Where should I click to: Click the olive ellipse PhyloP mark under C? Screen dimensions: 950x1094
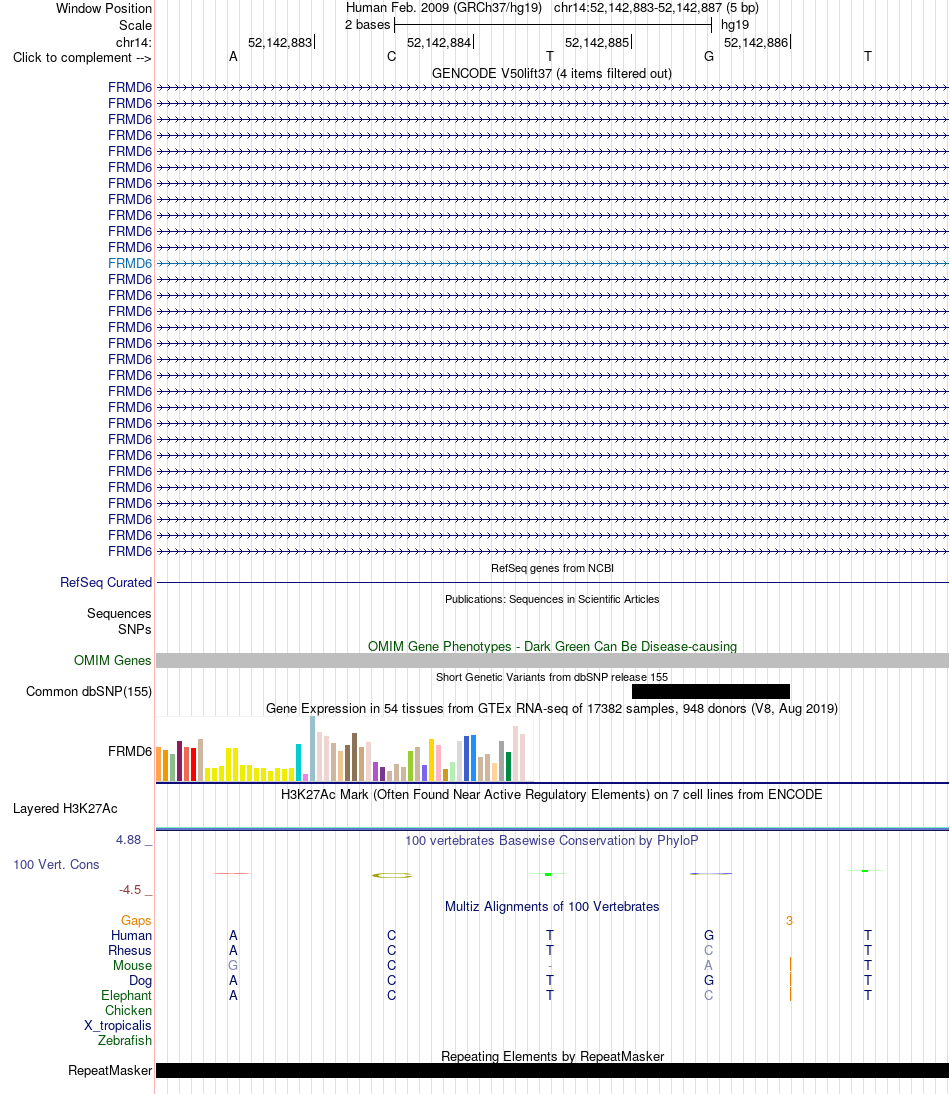[x=392, y=875]
